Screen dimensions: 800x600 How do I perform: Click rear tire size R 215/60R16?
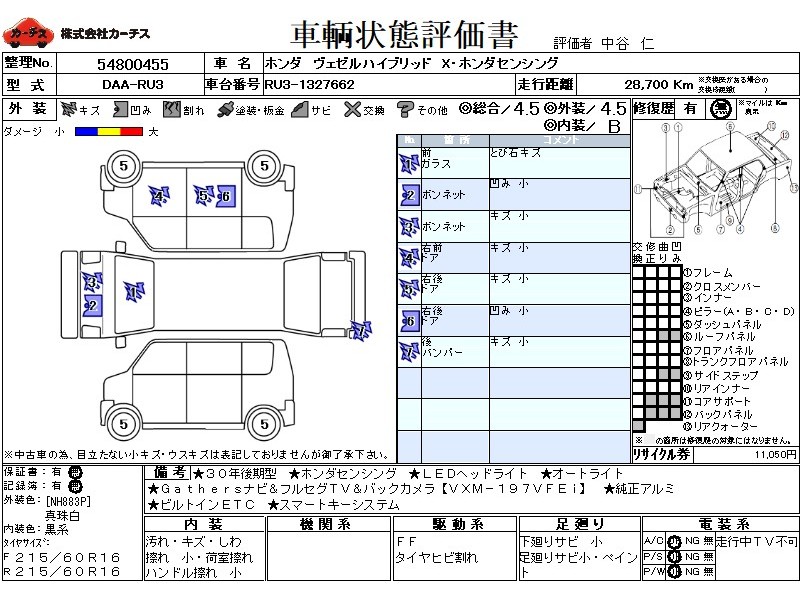(62, 572)
